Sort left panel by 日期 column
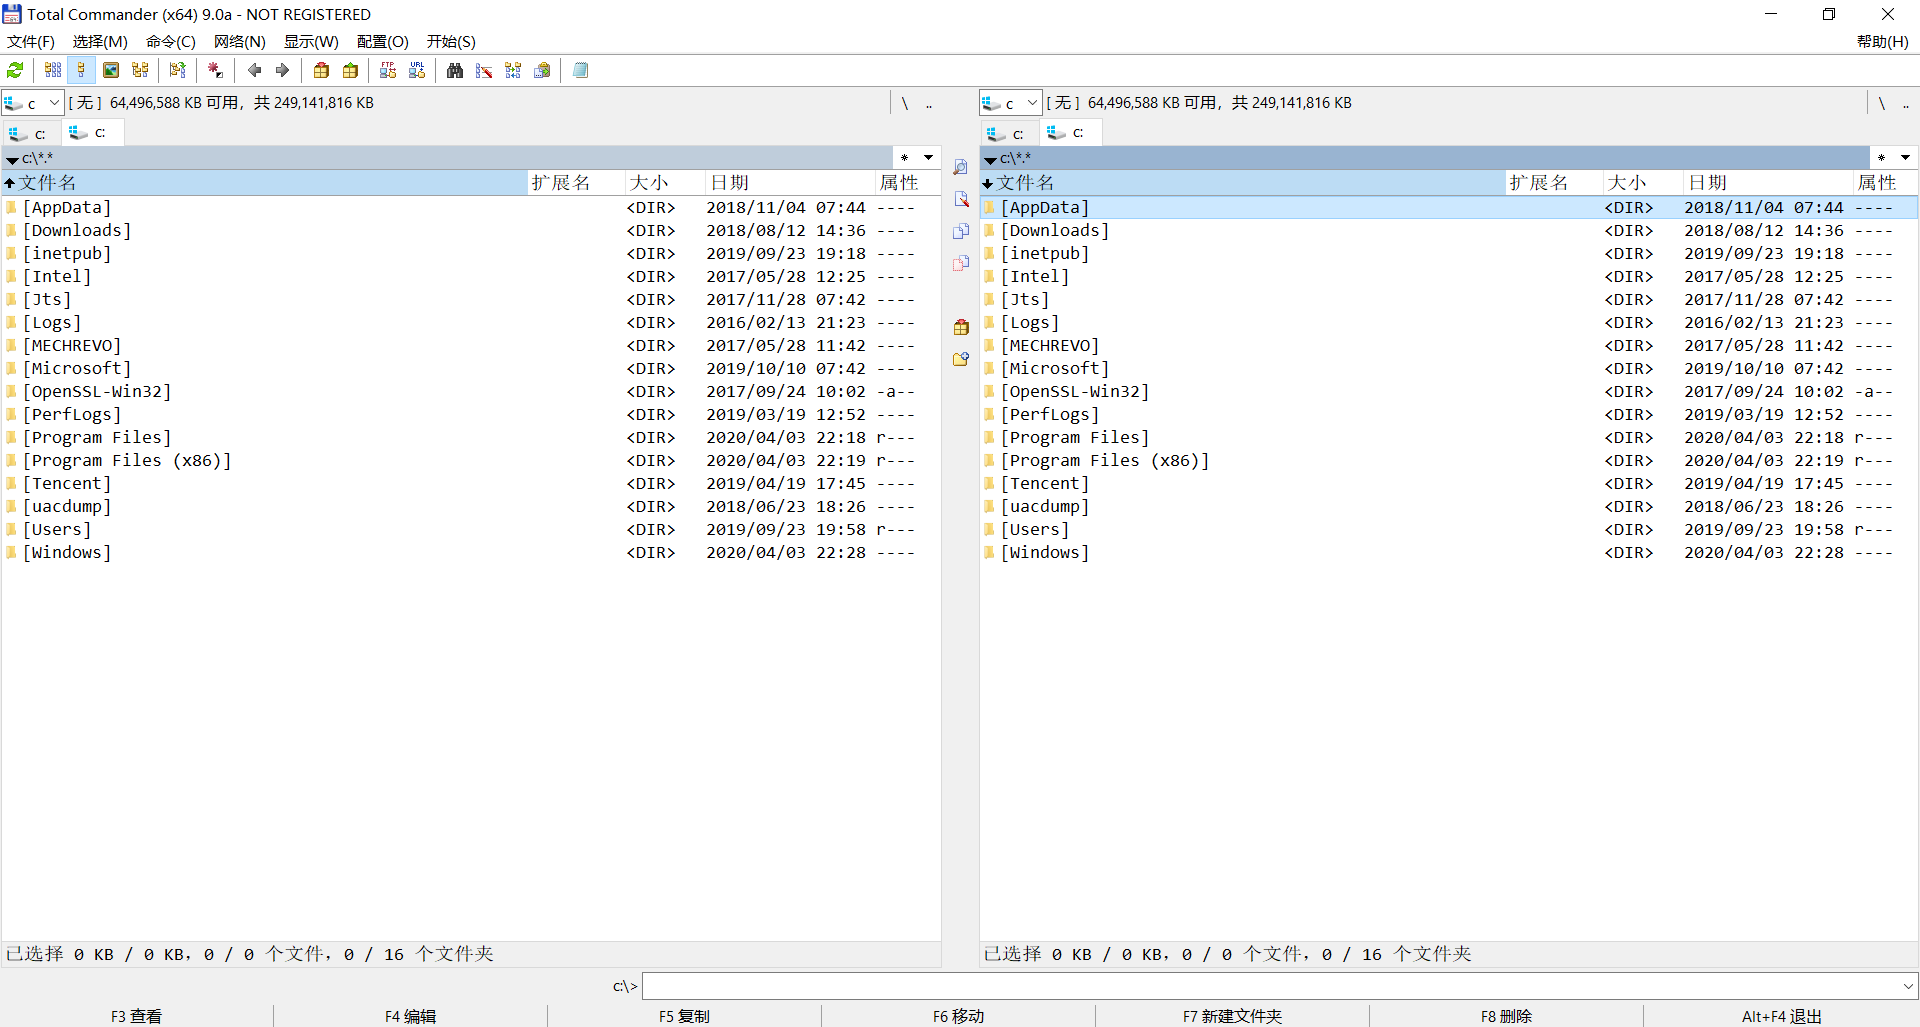The height and width of the screenshot is (1027, 1920). [x=789, y=183]
